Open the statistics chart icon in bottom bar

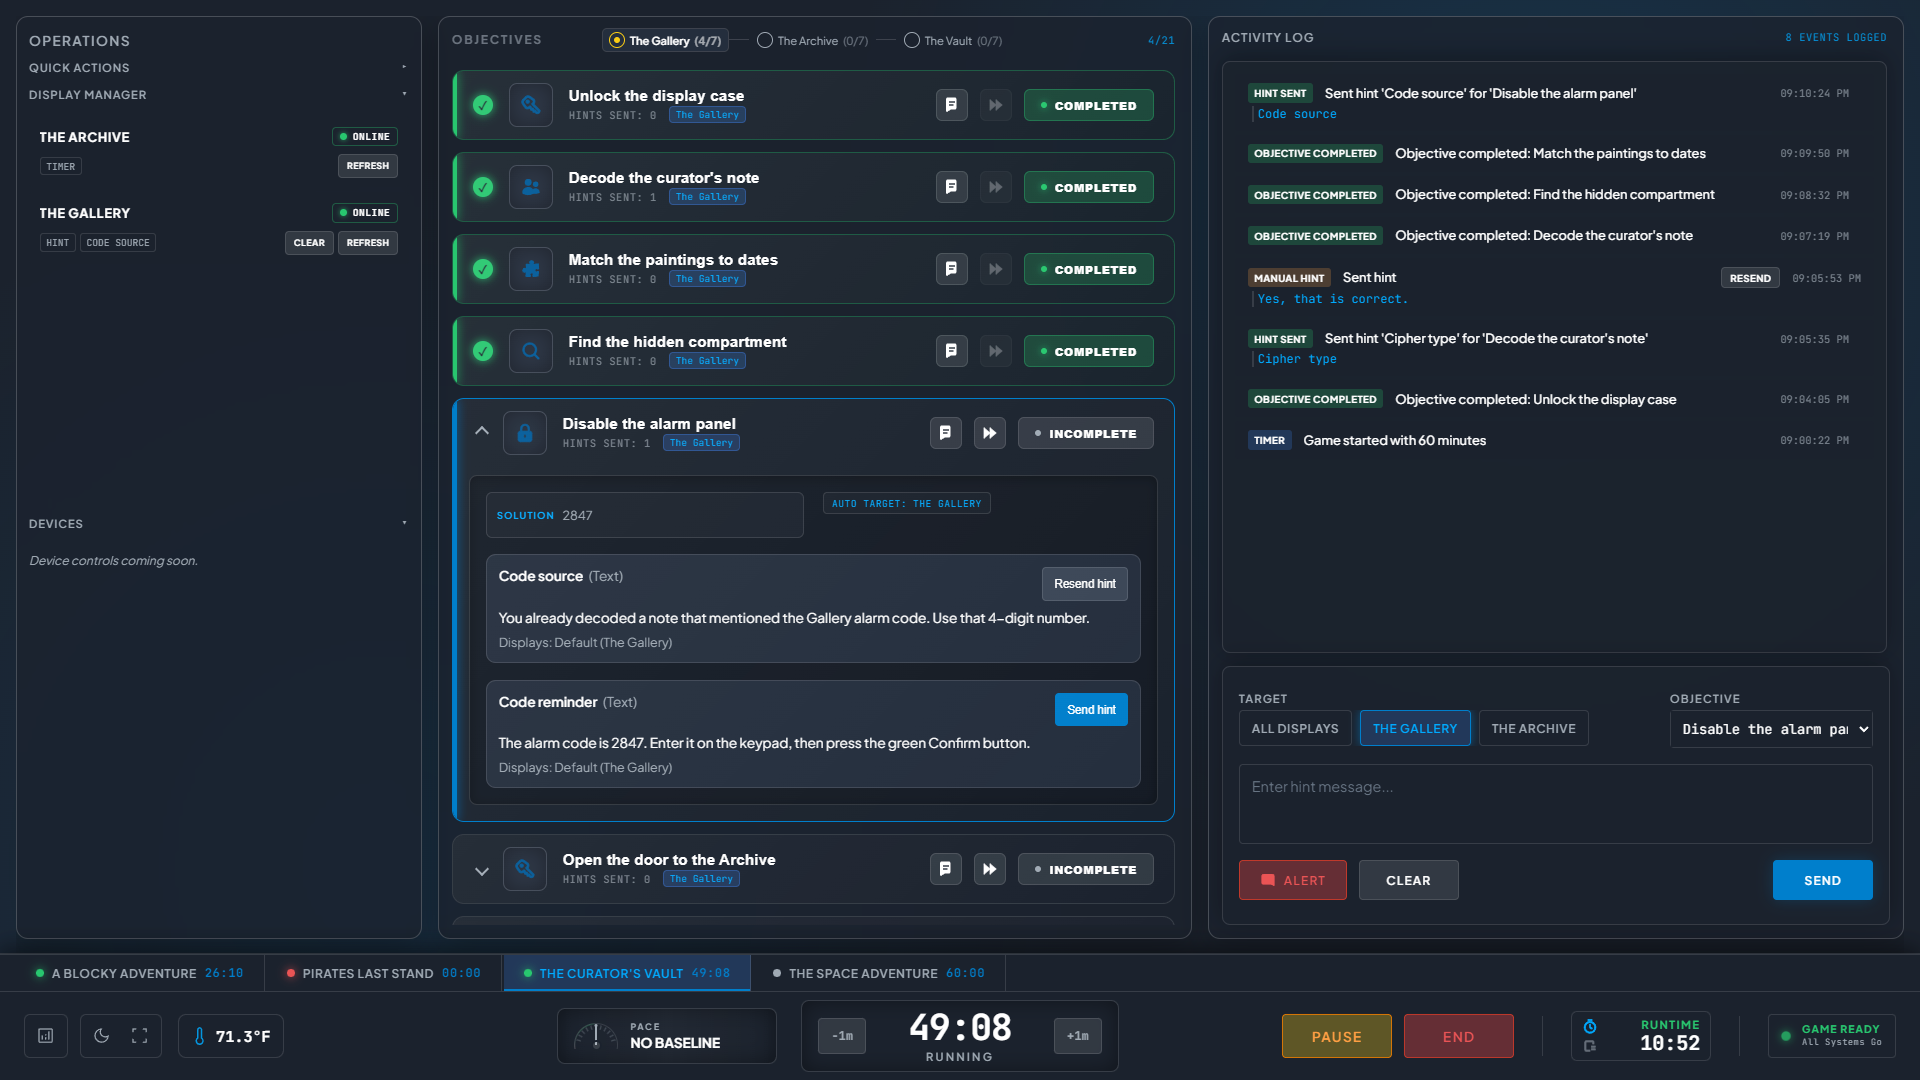point(46,1036)
